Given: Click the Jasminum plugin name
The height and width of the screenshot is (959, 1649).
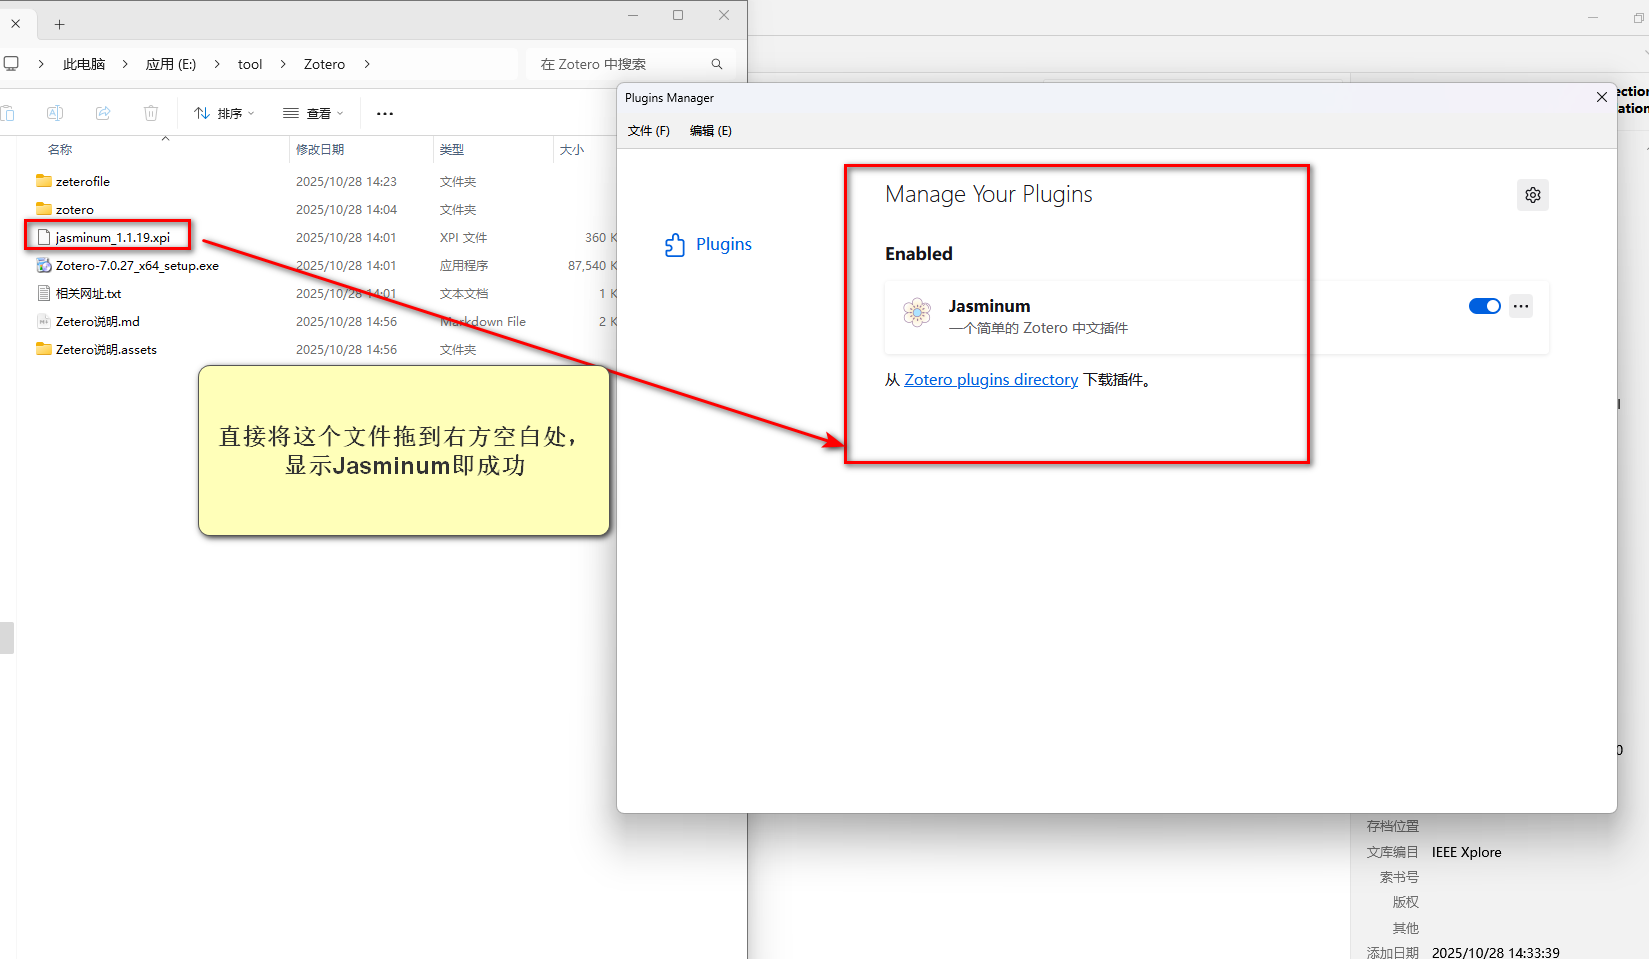Looking at the screenshot, I should [989, 306].
